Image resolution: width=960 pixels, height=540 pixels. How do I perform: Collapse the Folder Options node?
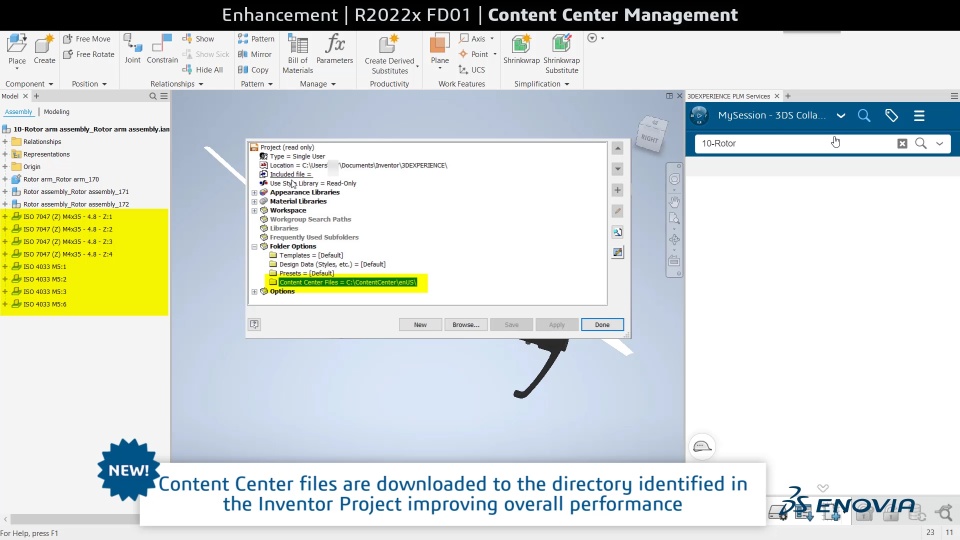coord(255,247)
